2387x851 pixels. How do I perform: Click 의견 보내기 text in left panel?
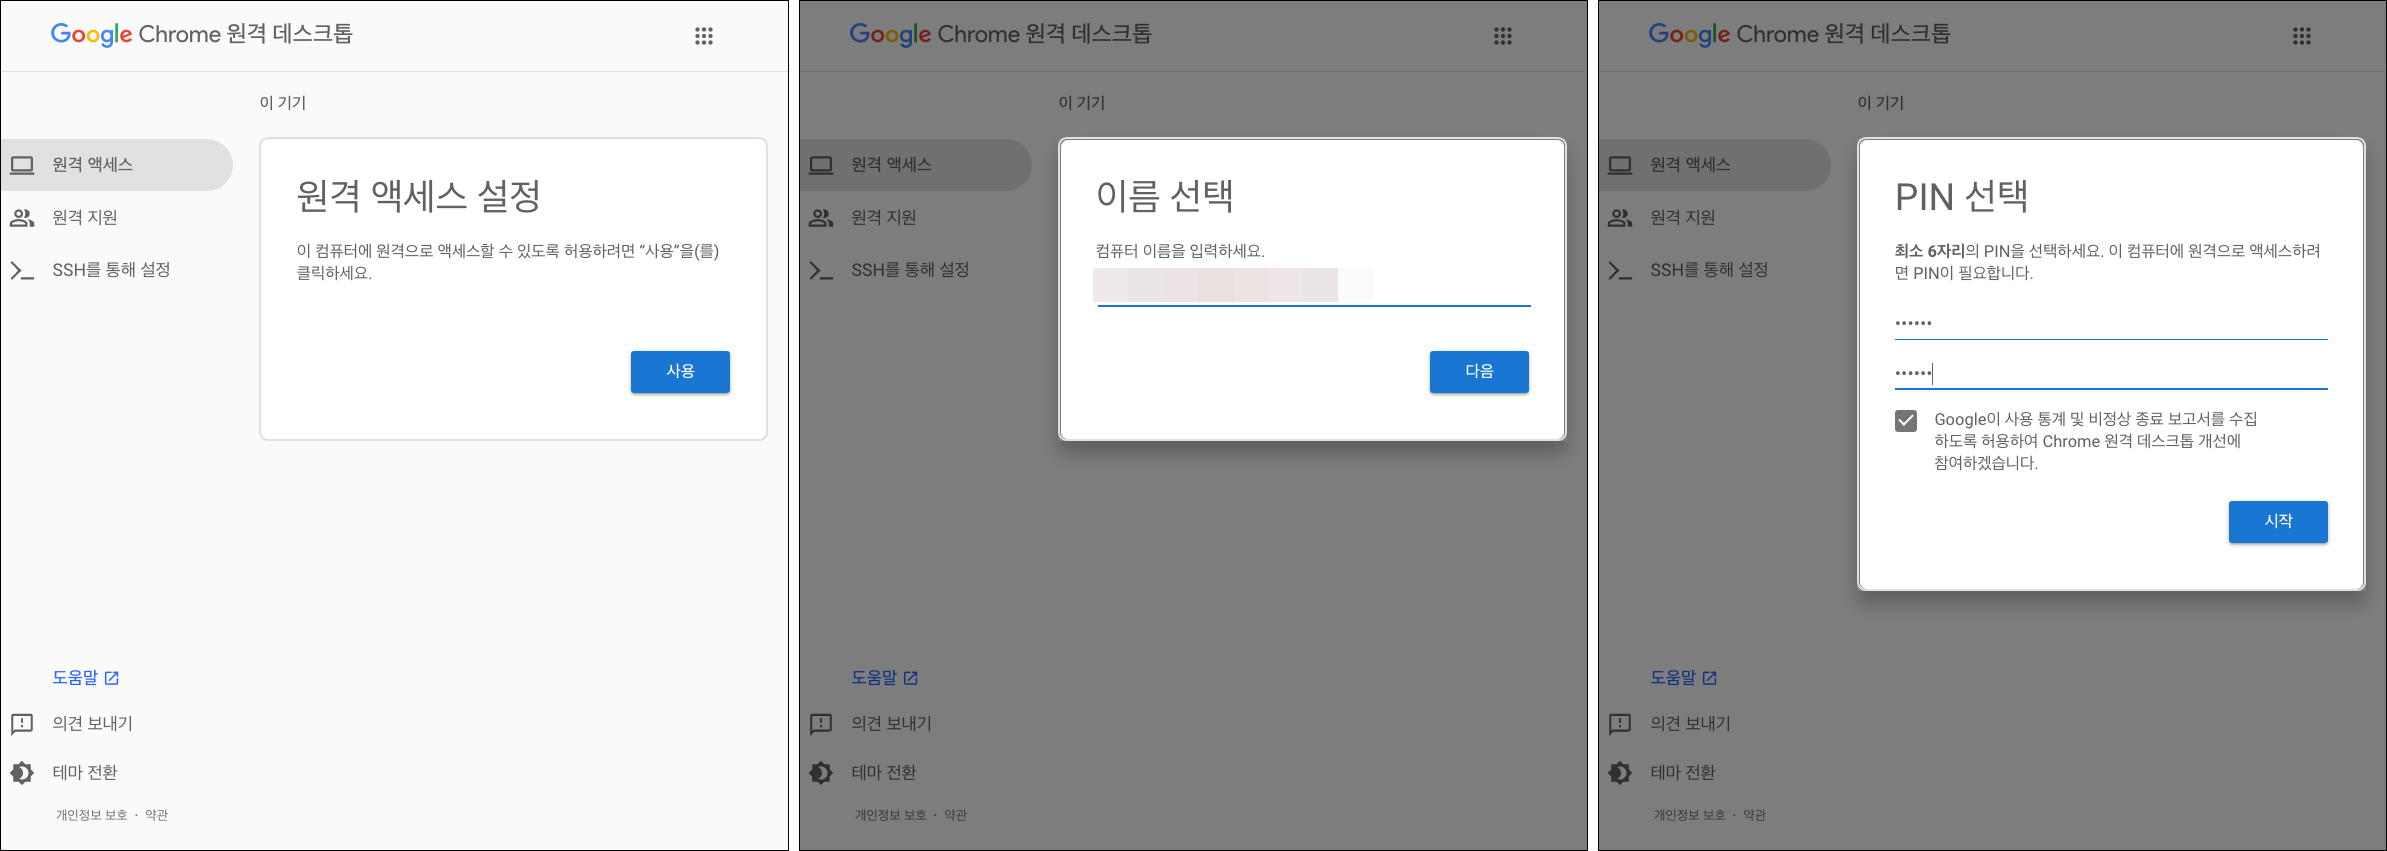[x=92, y=723]
